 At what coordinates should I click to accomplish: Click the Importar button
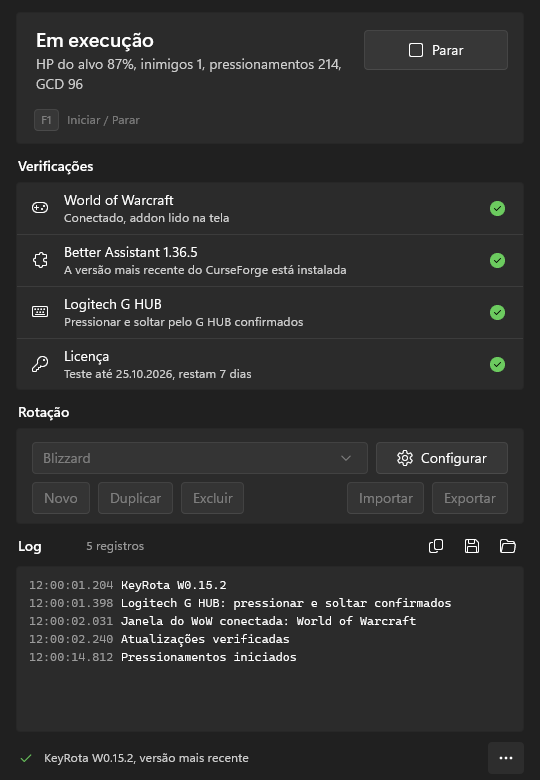(x=385, y=498)
